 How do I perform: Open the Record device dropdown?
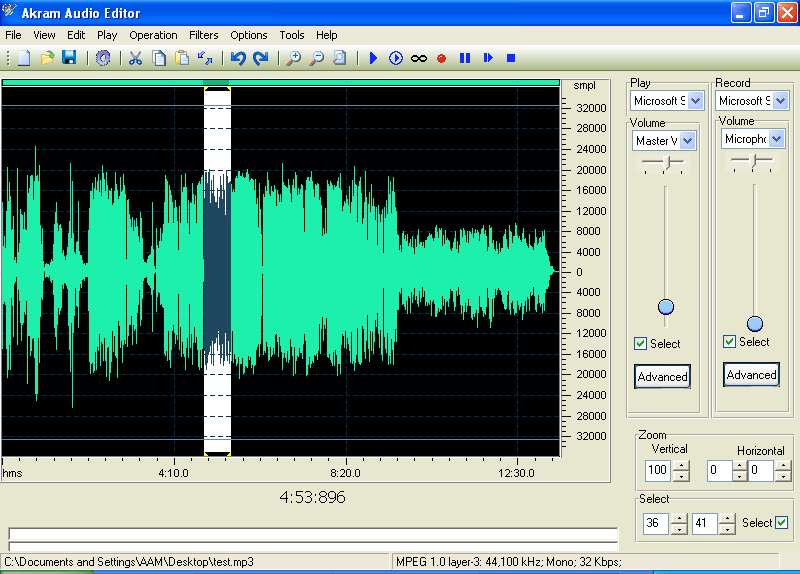(x=780, y=101)
